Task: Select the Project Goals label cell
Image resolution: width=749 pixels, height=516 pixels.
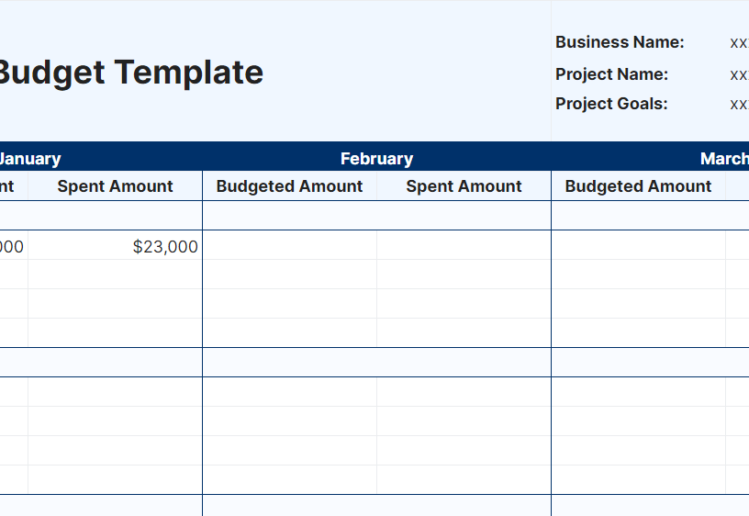Action: coord(612,104)
